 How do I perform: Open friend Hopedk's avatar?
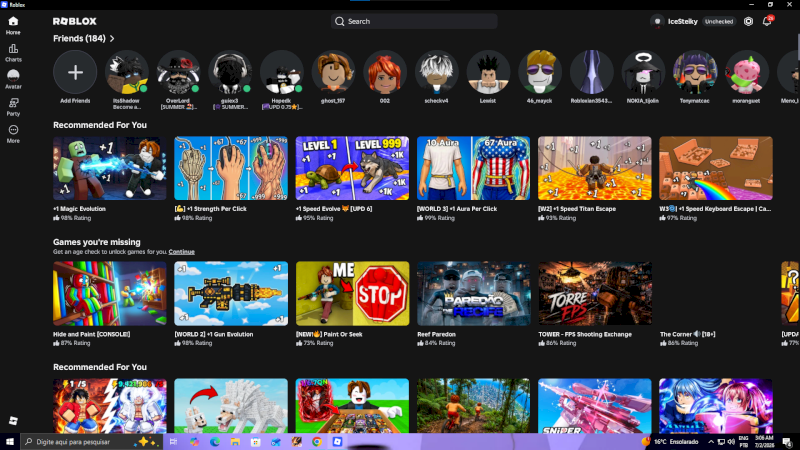(281, 72)
